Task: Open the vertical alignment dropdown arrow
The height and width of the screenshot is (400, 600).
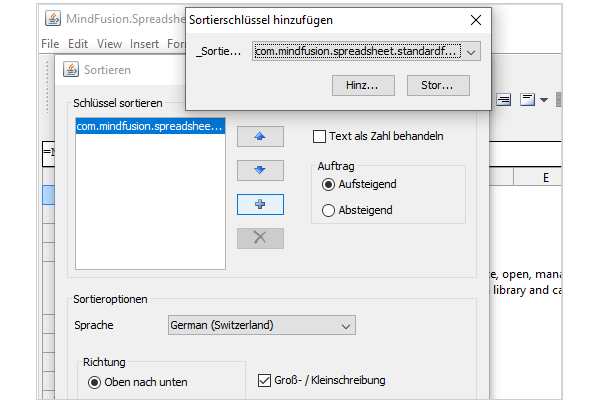Action: pos(544,100)
